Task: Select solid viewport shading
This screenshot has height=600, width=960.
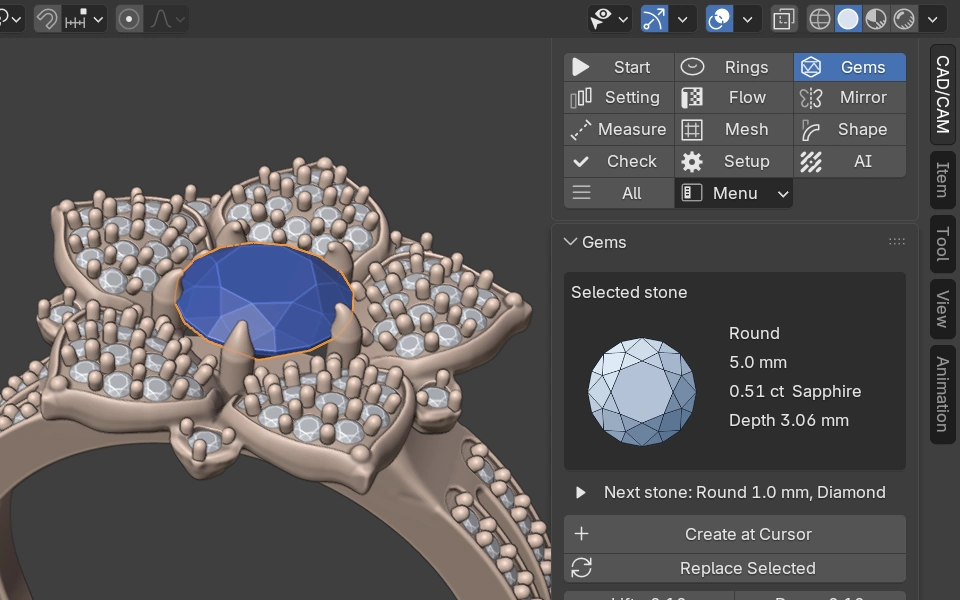Action: tap(848, 19)
